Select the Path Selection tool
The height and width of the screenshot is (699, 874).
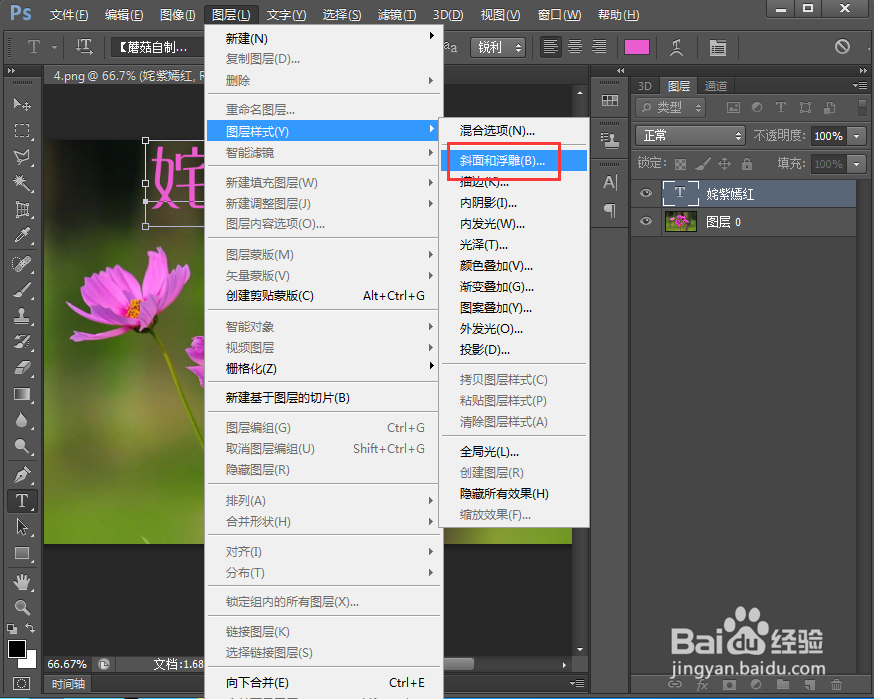(22, 526)
